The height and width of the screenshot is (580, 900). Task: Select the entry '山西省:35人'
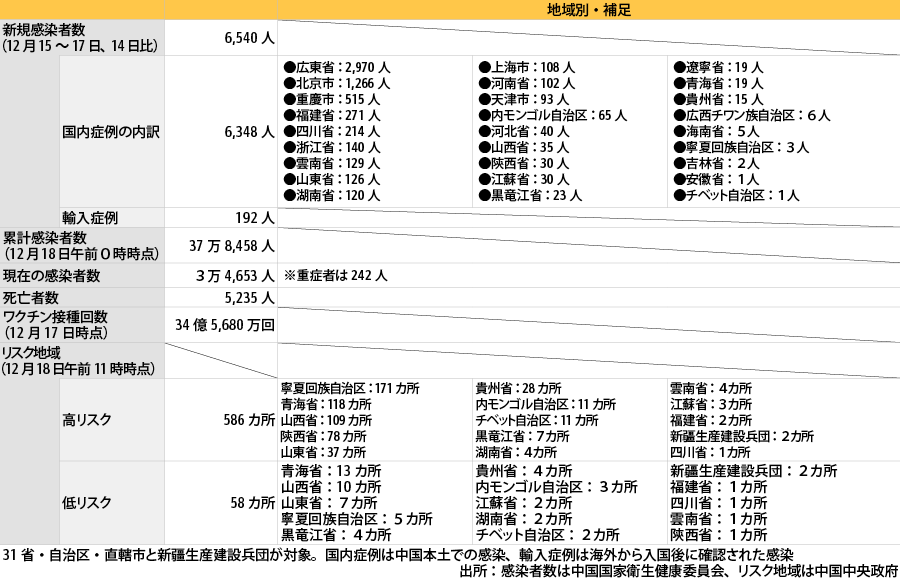coord(523,148)
